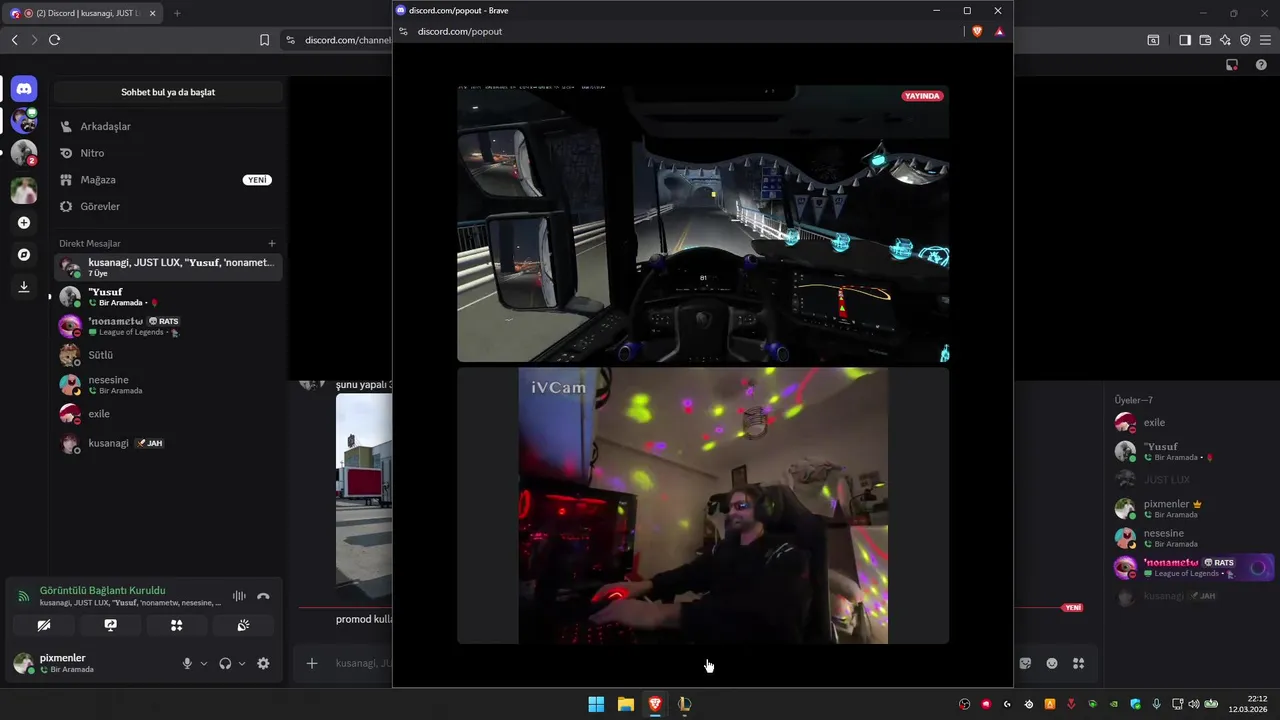Image resolution: width=1280 pixels, height=720 pixels.
Task: Go back in main Brave window
Action: pyautogui.click(x=14, y=40)
